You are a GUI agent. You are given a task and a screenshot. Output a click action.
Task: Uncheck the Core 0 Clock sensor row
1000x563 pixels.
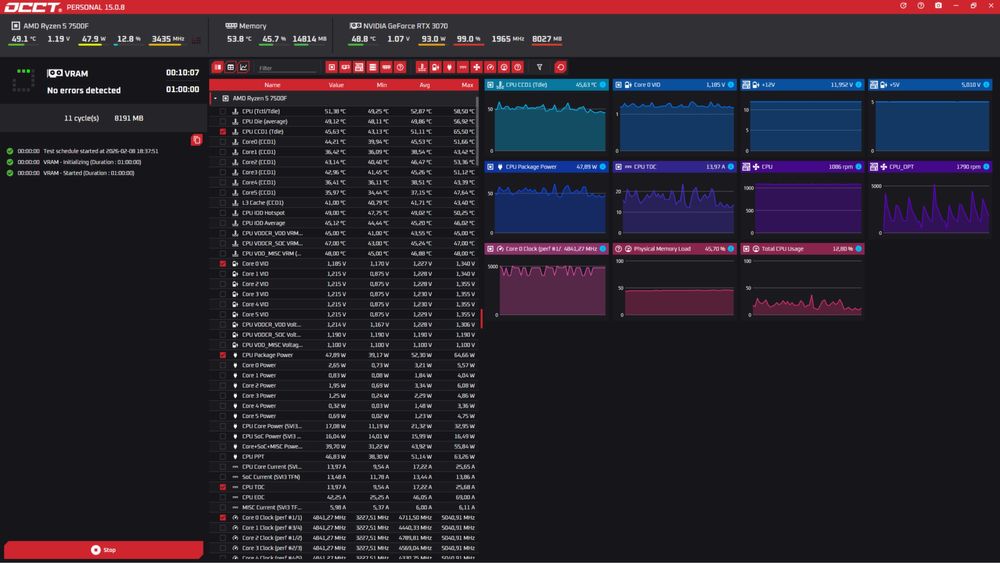[x=223, y=518]
